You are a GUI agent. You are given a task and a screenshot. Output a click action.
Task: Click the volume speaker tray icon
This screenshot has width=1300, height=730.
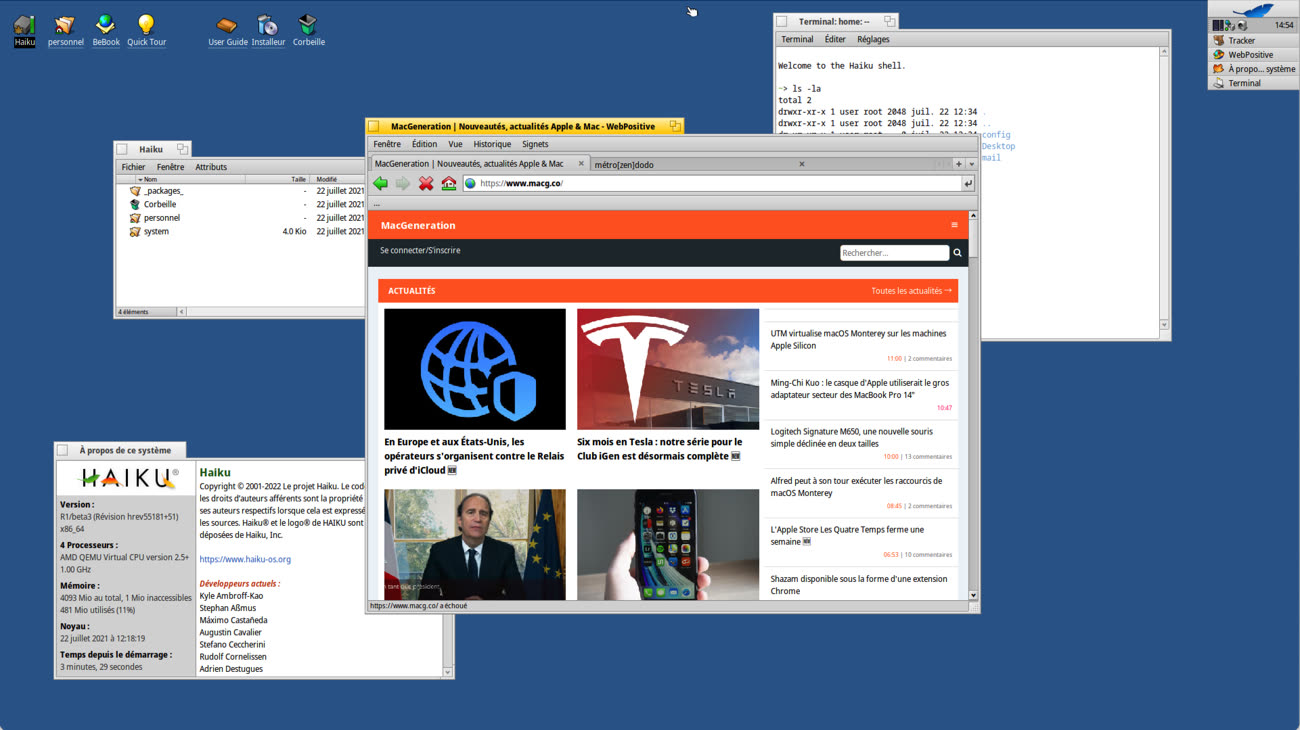[1242, 25]
